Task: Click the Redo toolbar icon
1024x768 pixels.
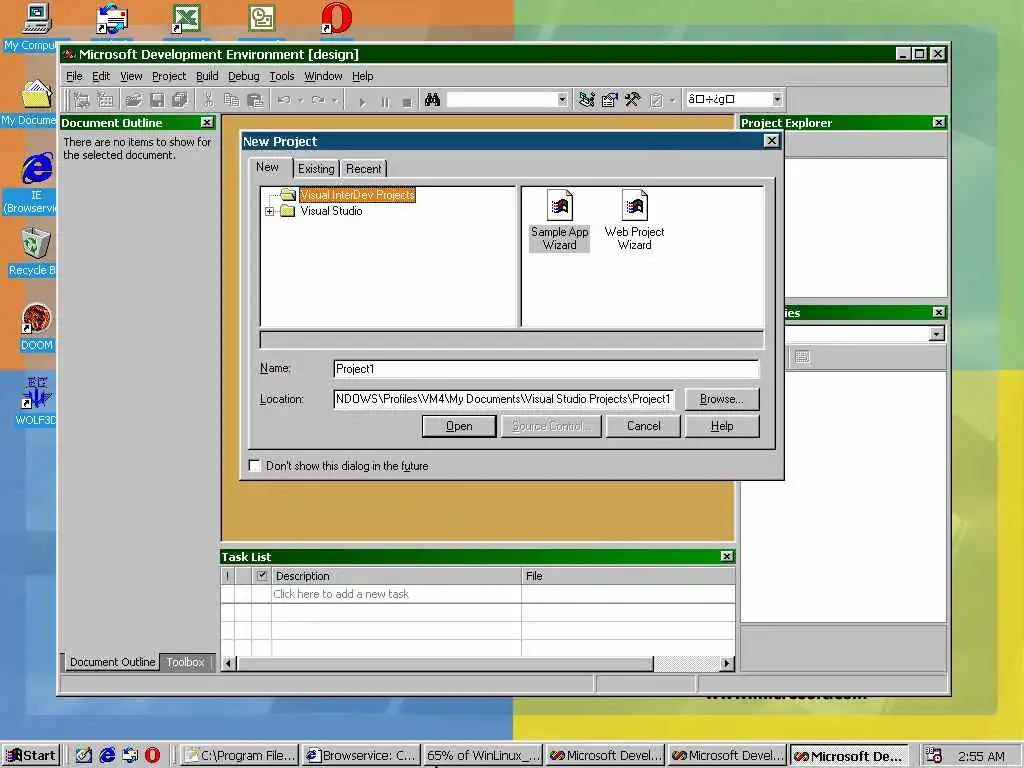Action: click(x=318, y=100)
